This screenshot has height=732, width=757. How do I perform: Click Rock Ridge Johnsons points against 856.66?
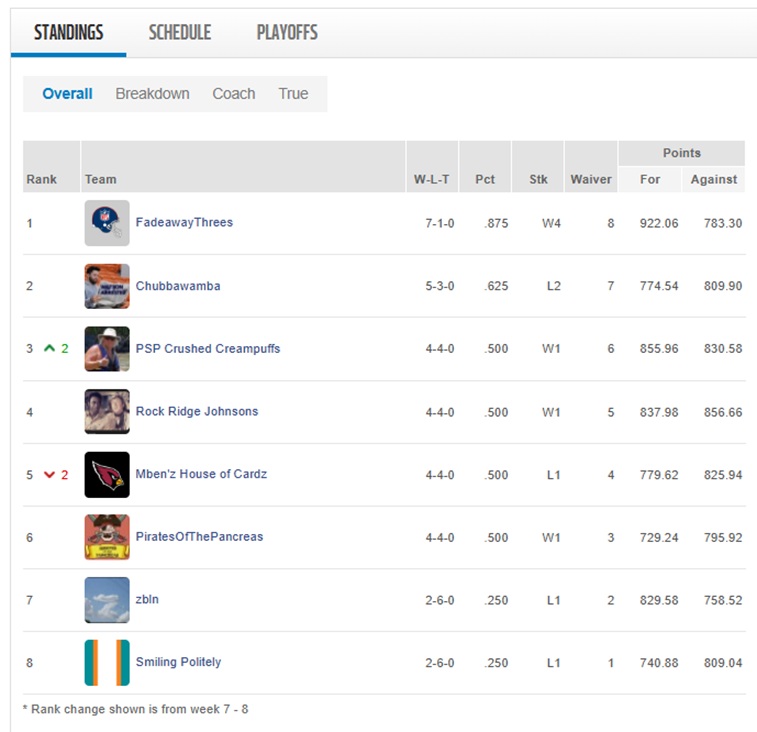point(723,412)
